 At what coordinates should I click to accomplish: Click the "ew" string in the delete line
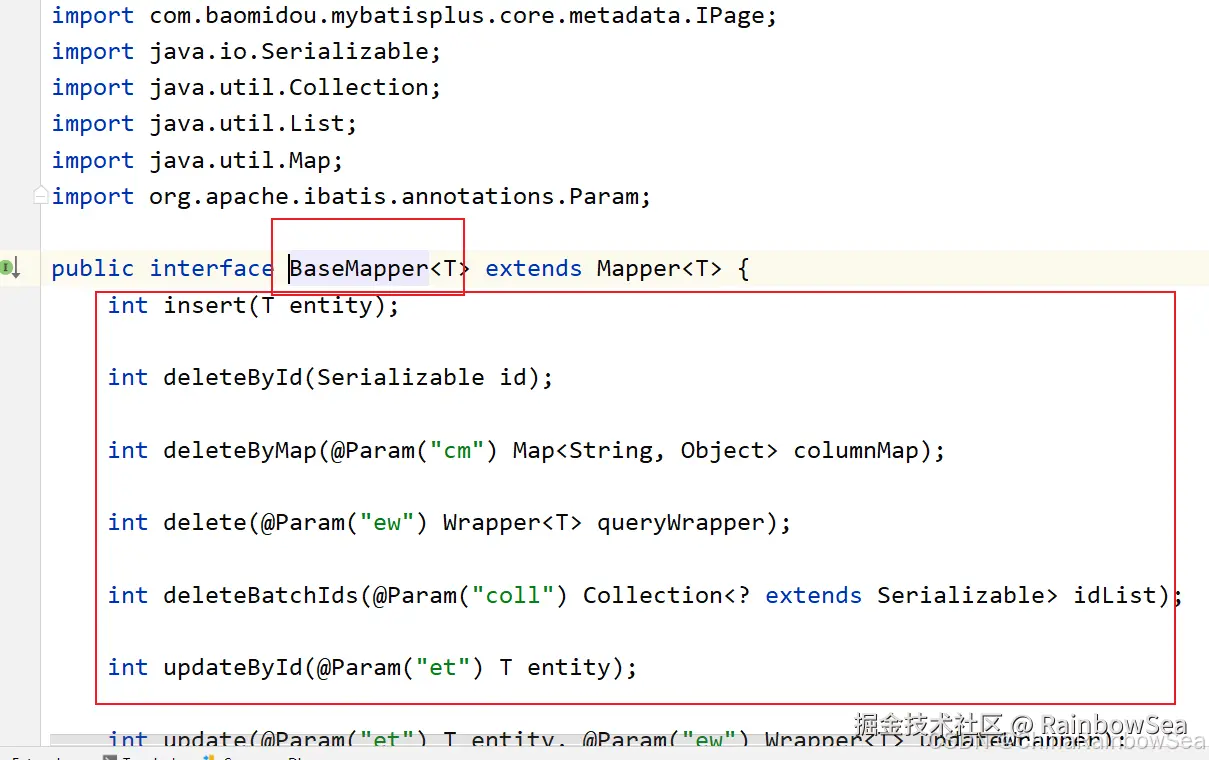coord(387,522)
